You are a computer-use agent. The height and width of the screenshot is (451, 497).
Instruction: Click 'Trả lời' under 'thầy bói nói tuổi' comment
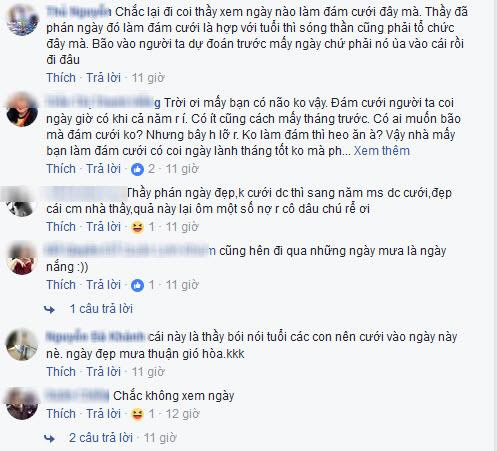(x=103, y=372)
